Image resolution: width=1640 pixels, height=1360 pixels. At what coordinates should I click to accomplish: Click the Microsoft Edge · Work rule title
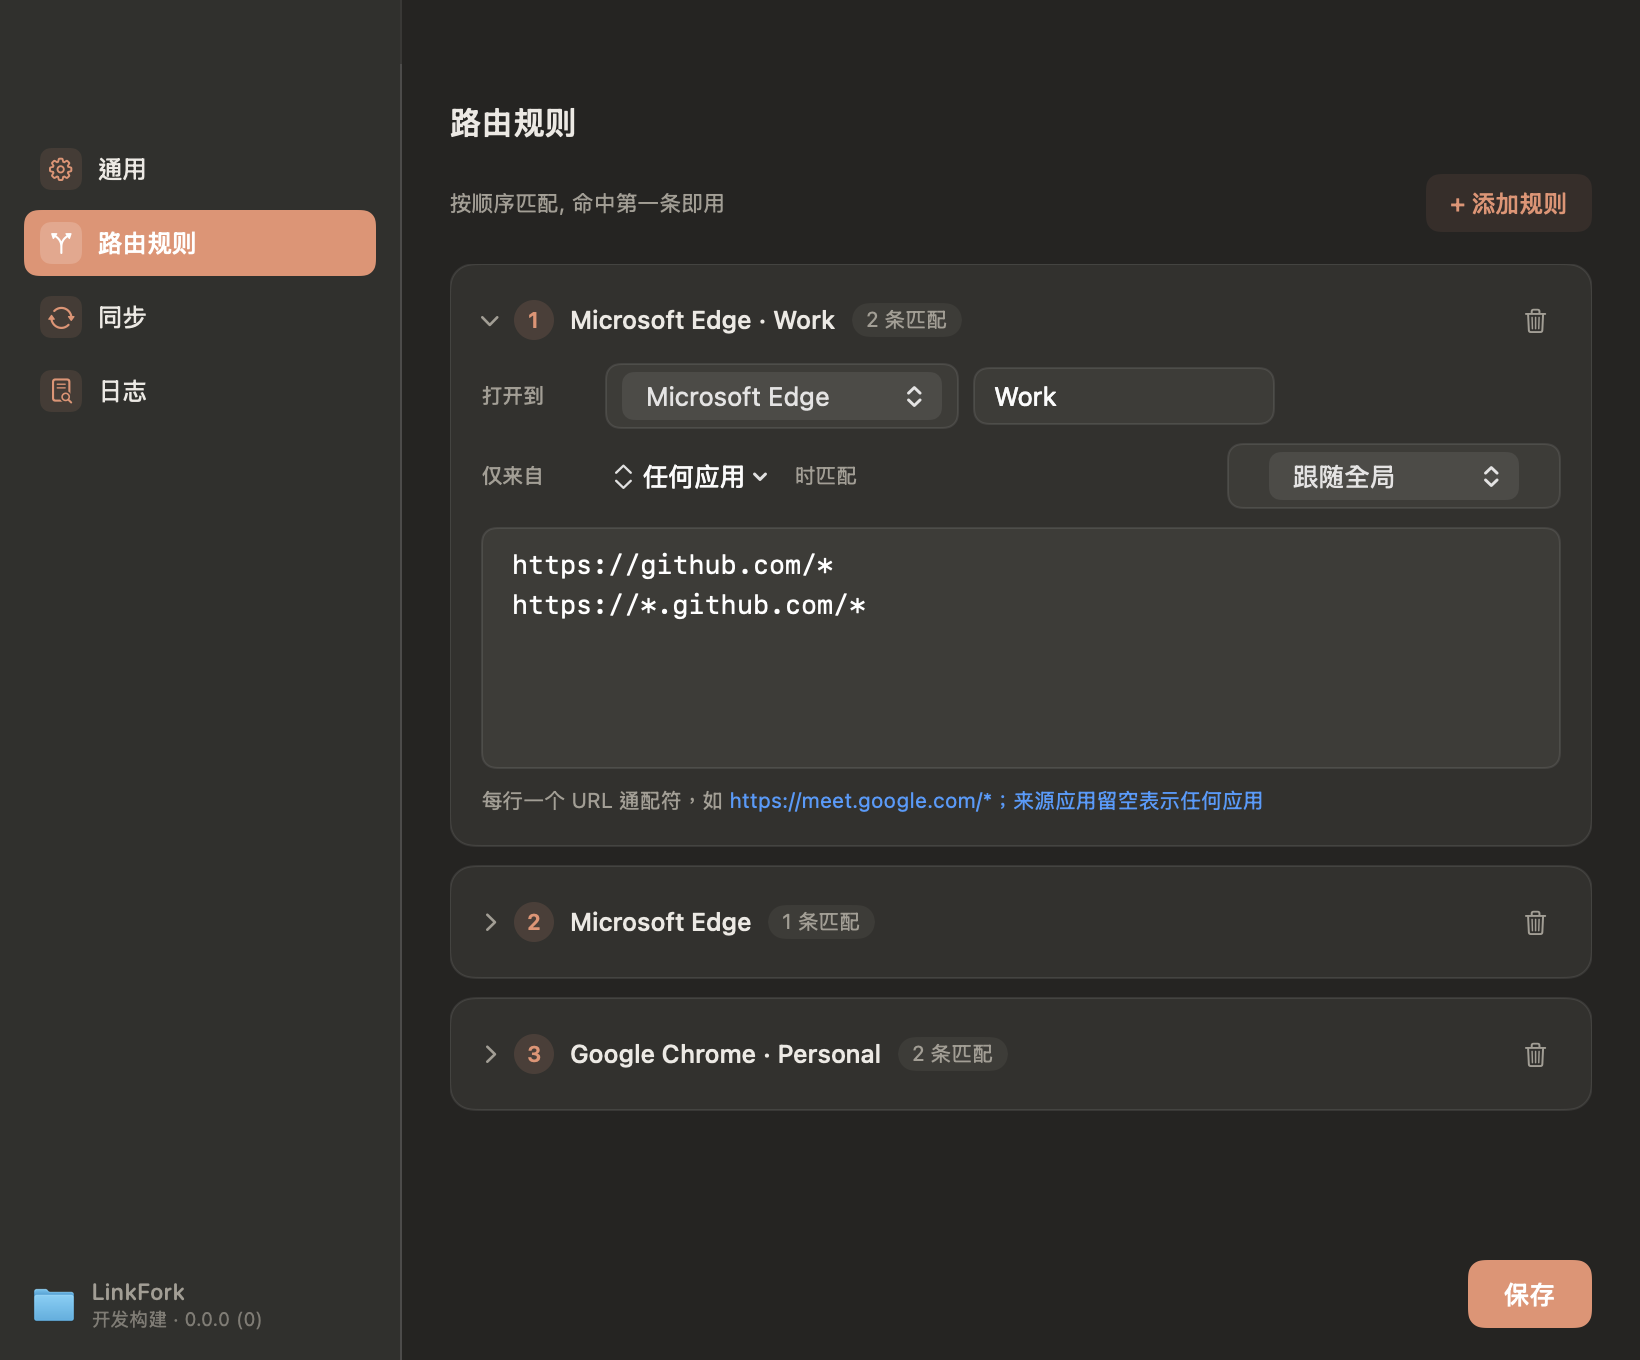click(702, 320)
